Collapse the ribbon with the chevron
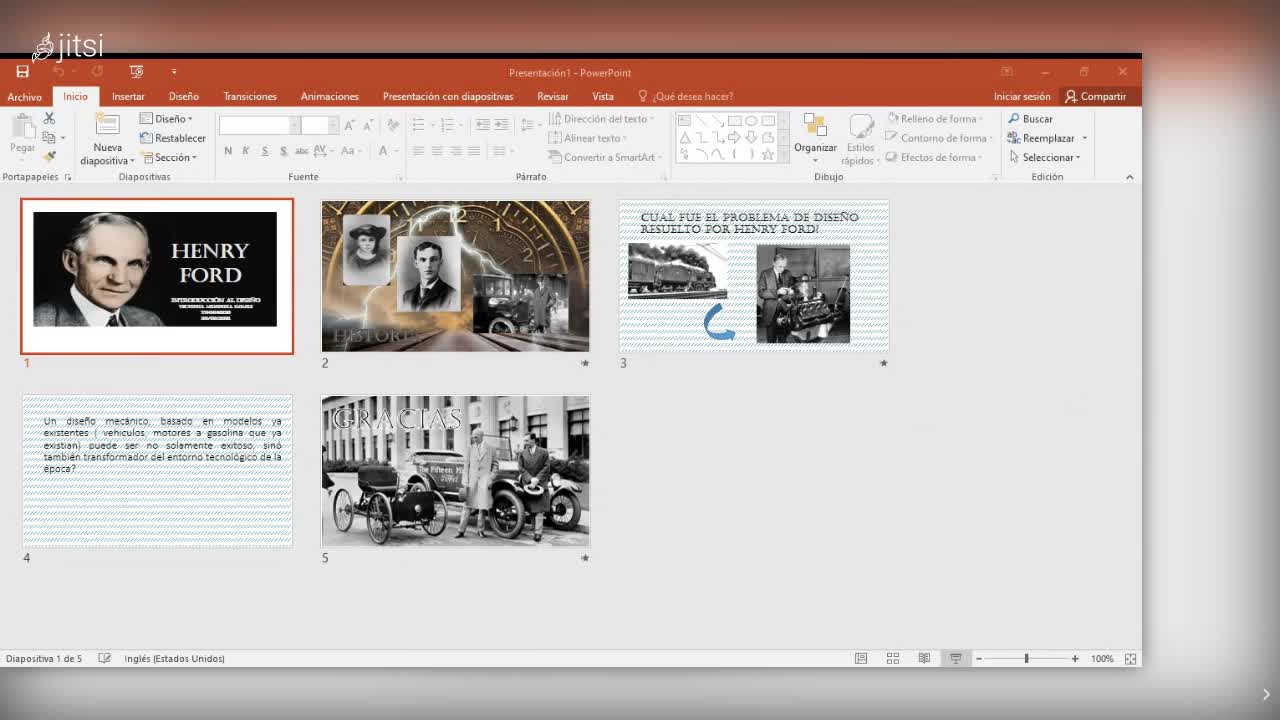 coord(1129,177)
